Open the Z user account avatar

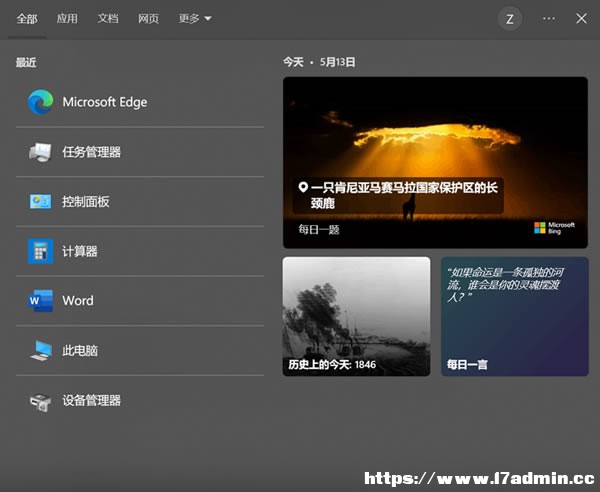[510, 19]
